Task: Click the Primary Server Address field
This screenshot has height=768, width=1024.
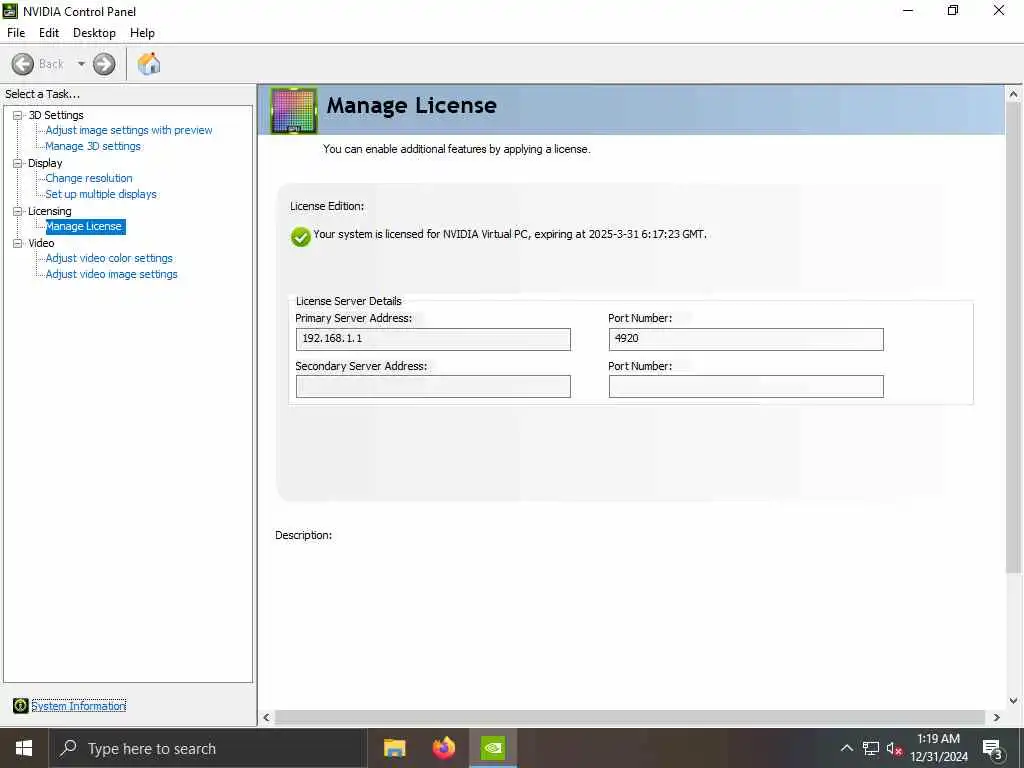Action: coord(433,339)
